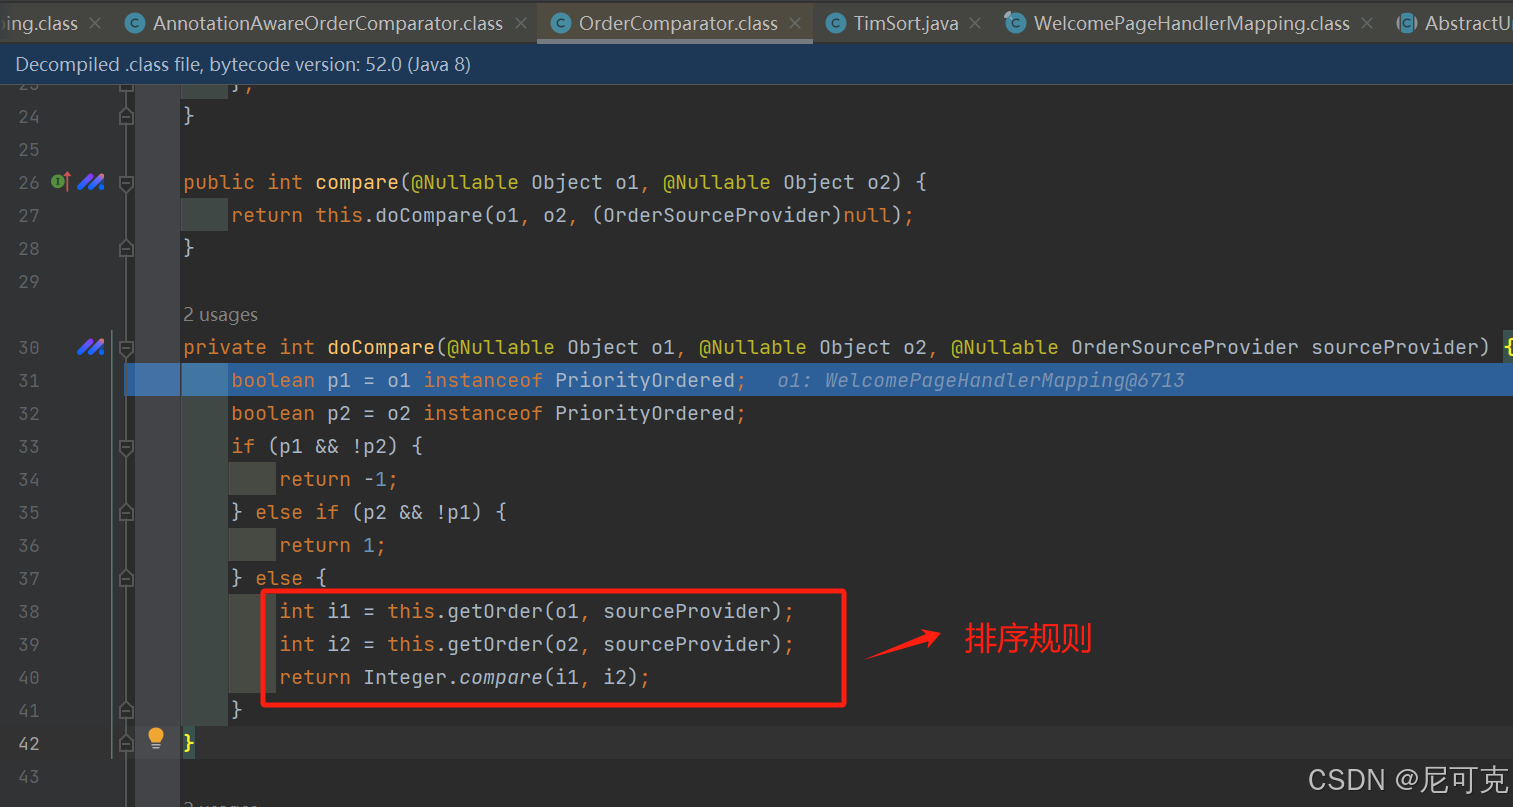Close the TimSort.java tab
Screen dimensions: 1513x807
[x=975, y=23]
